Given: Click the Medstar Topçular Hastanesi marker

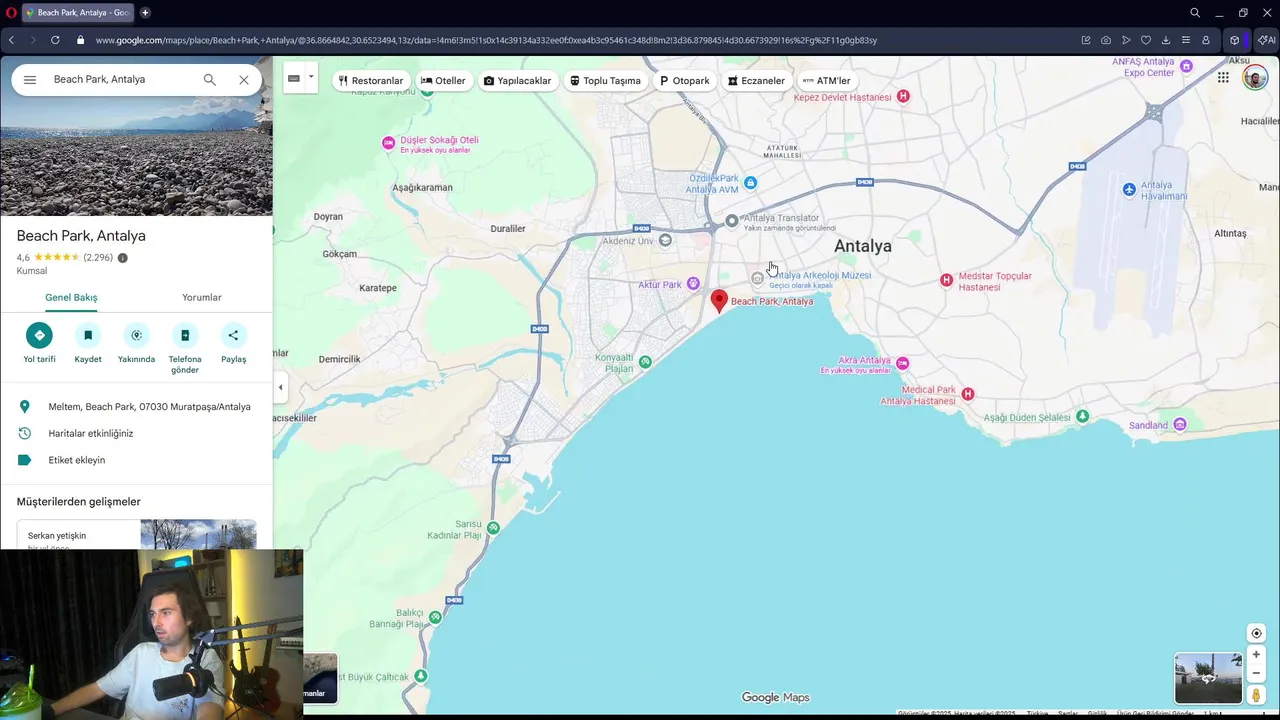Looking at the screenshot, I should (946, 280).
